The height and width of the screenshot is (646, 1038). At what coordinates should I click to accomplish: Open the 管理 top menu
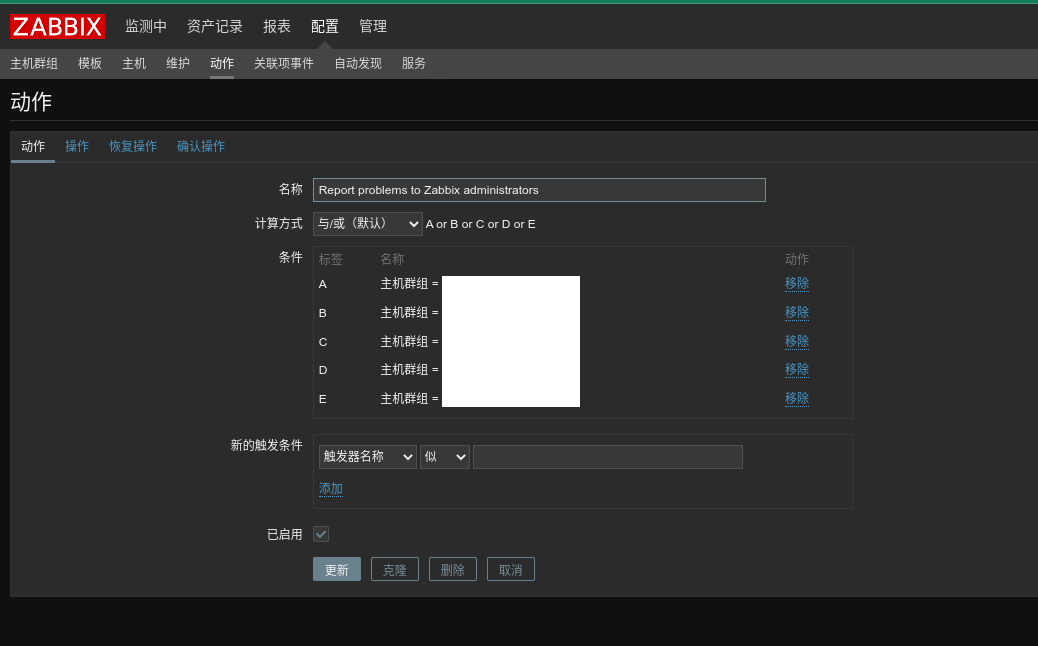[373, 26]
